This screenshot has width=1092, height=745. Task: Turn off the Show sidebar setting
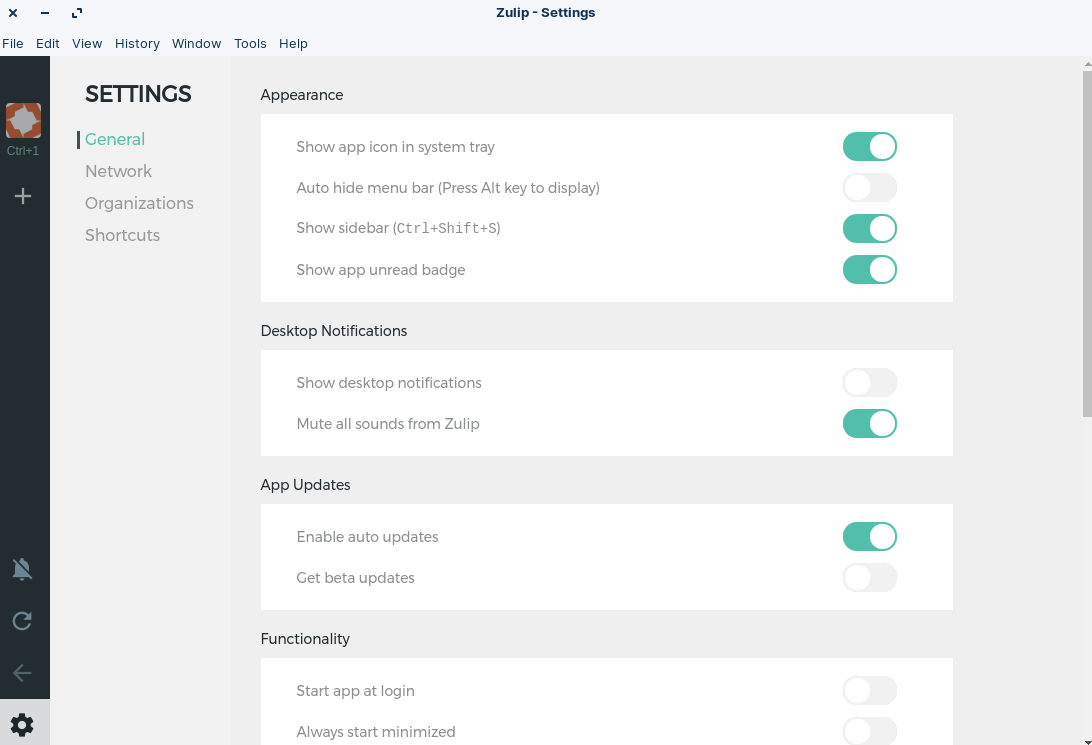[869, 228]
